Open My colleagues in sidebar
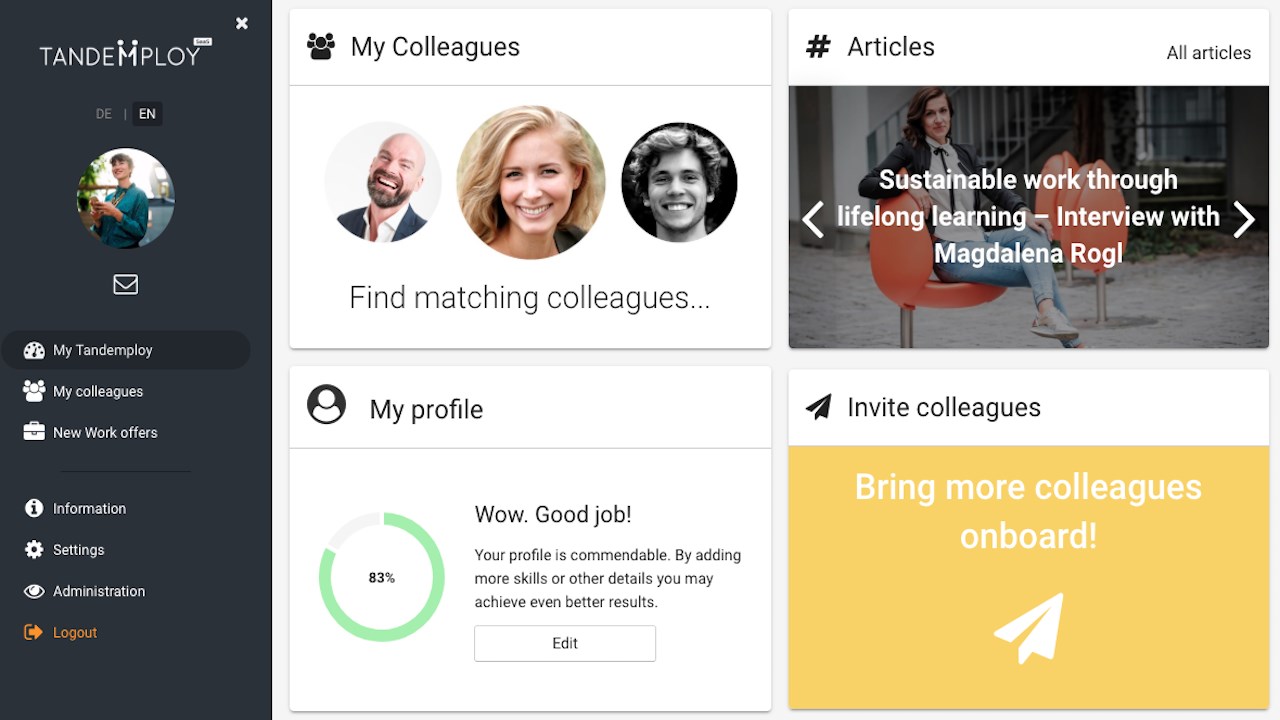The image size is (1280, 720). (98, 391)
